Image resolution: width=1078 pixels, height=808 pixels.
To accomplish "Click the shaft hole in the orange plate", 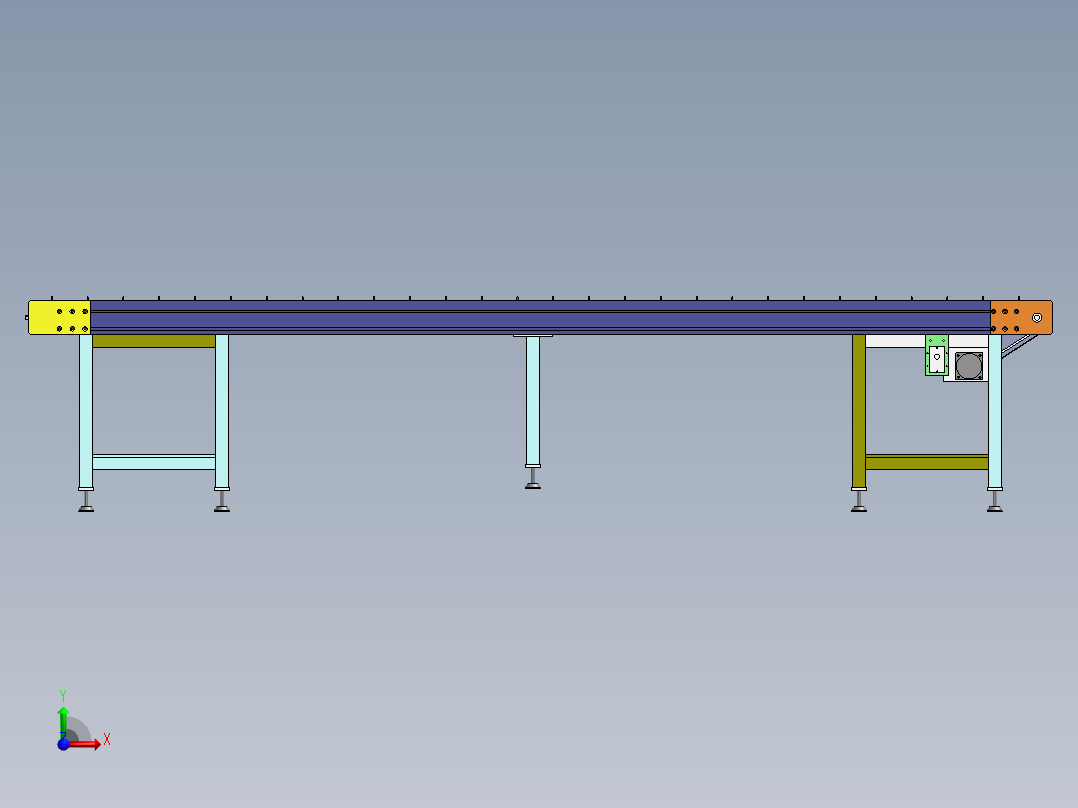I will 1037,318.
